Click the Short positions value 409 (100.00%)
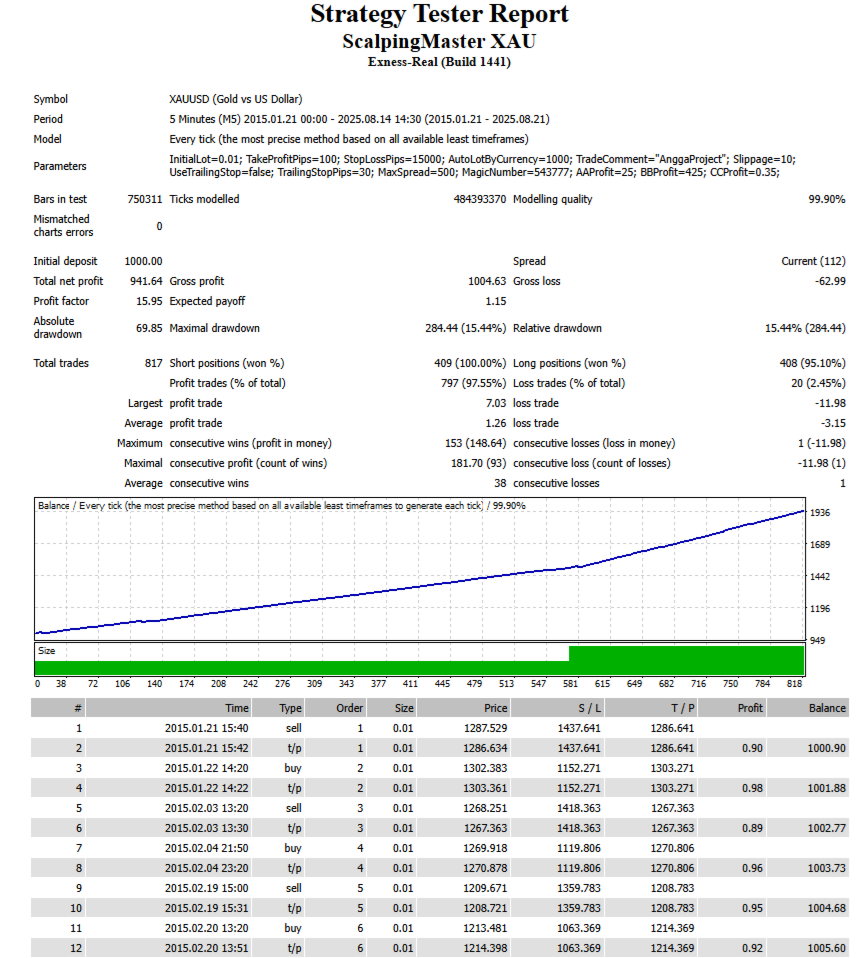The width and height of the screenshot is (867, 958). coord(470,364)
